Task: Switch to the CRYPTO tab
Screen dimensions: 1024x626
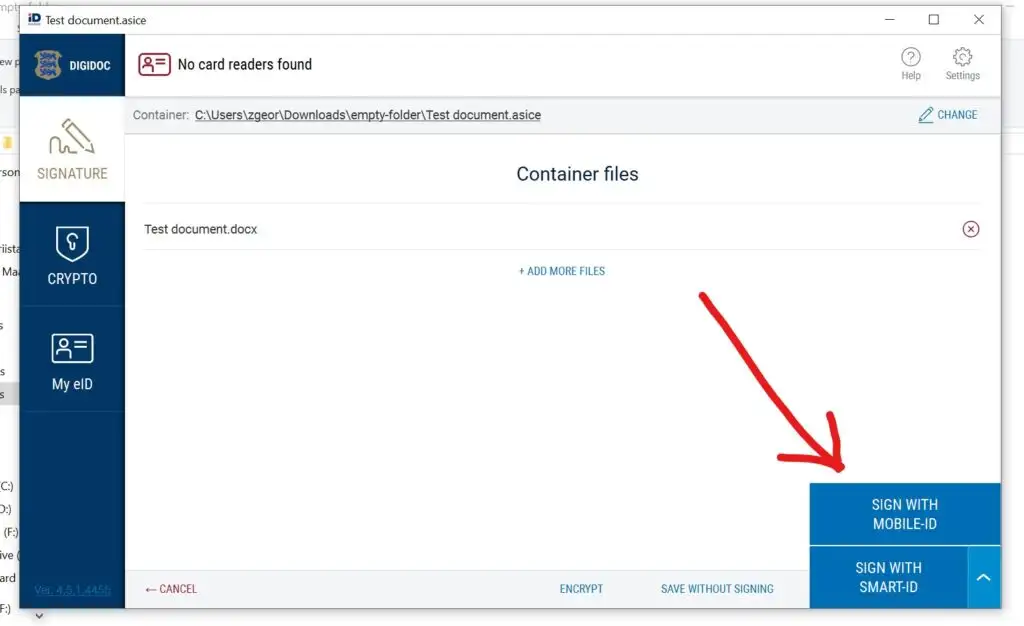Action: tap(71, 257)
